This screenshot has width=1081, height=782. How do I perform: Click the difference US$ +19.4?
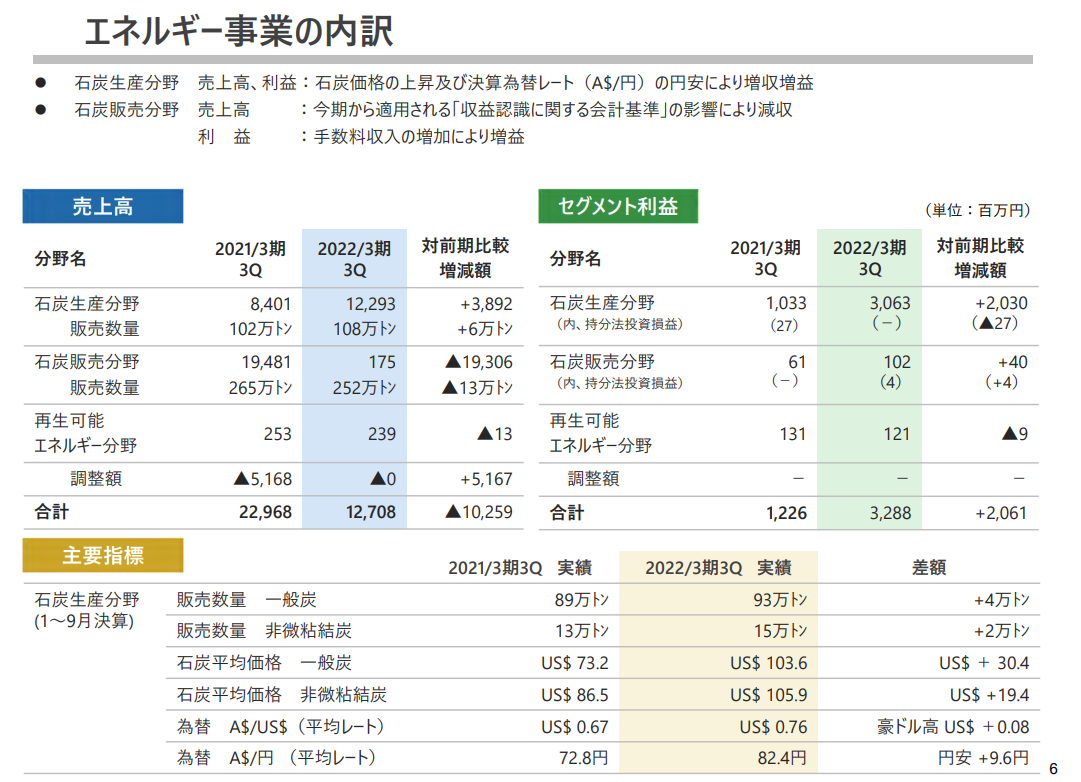tap(989, 695)
